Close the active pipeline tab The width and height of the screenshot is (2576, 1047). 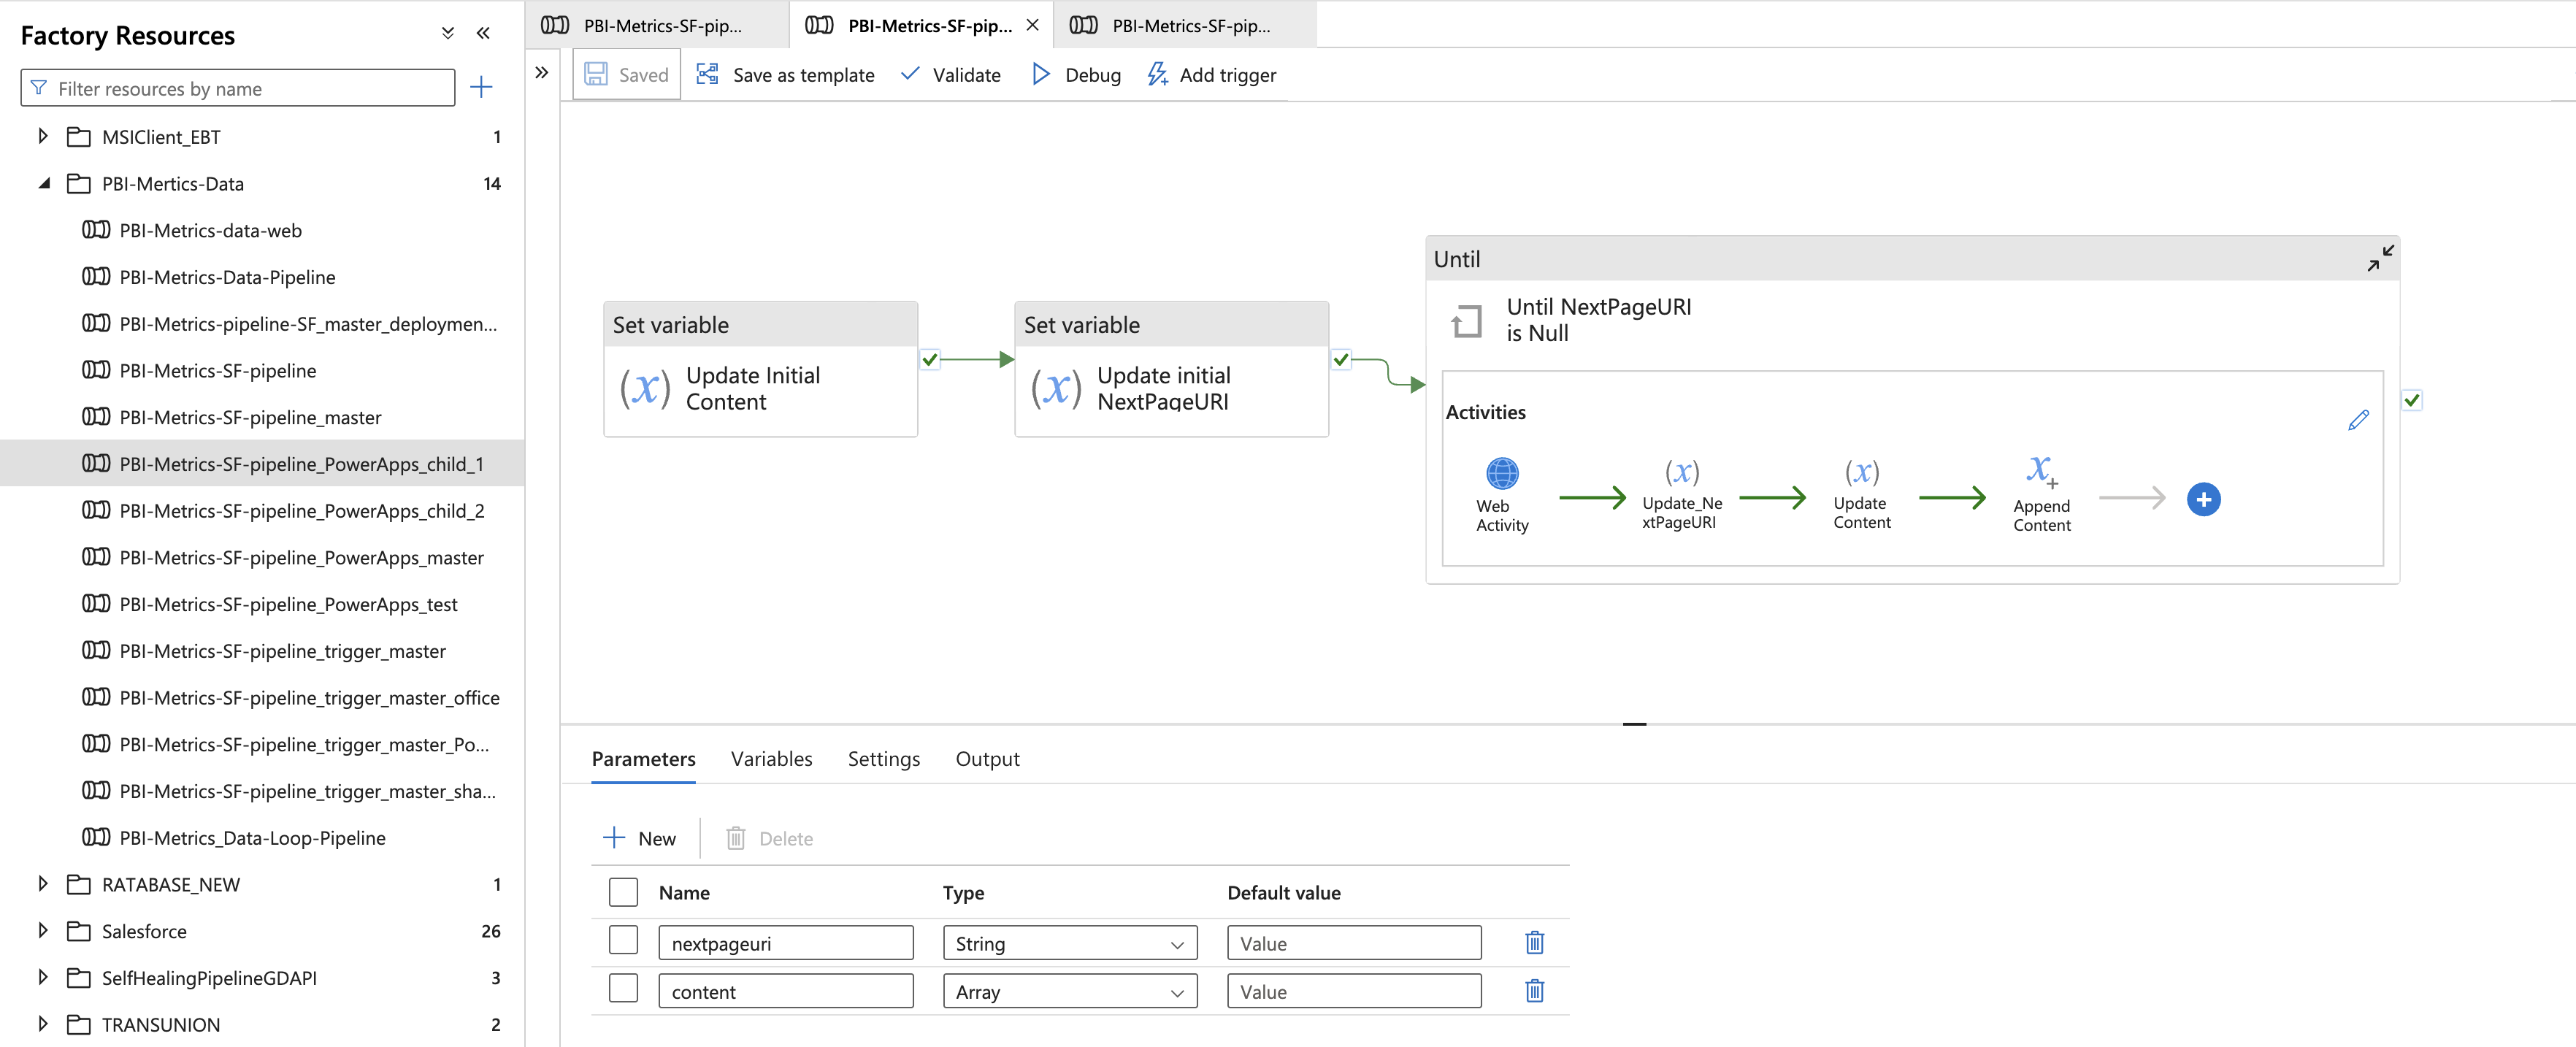click(1033, 25)
